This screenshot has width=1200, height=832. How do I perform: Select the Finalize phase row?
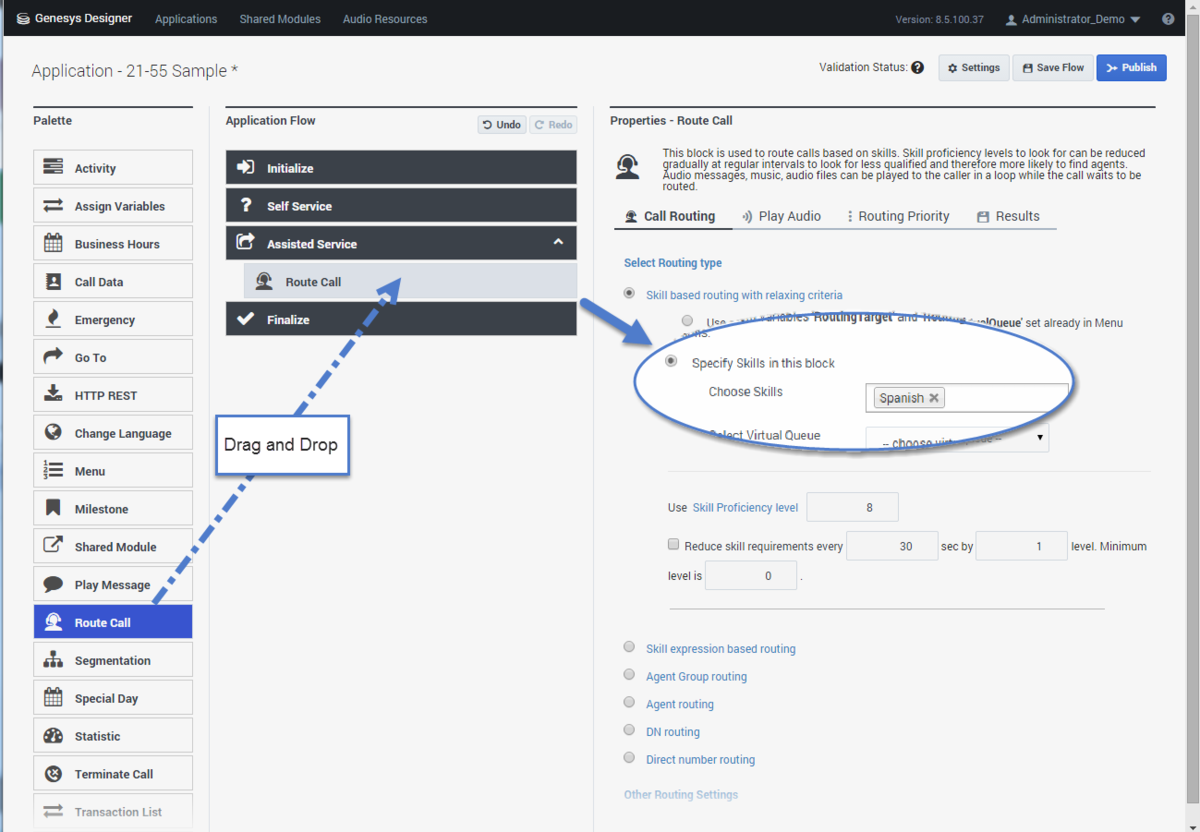coord(401,319)
